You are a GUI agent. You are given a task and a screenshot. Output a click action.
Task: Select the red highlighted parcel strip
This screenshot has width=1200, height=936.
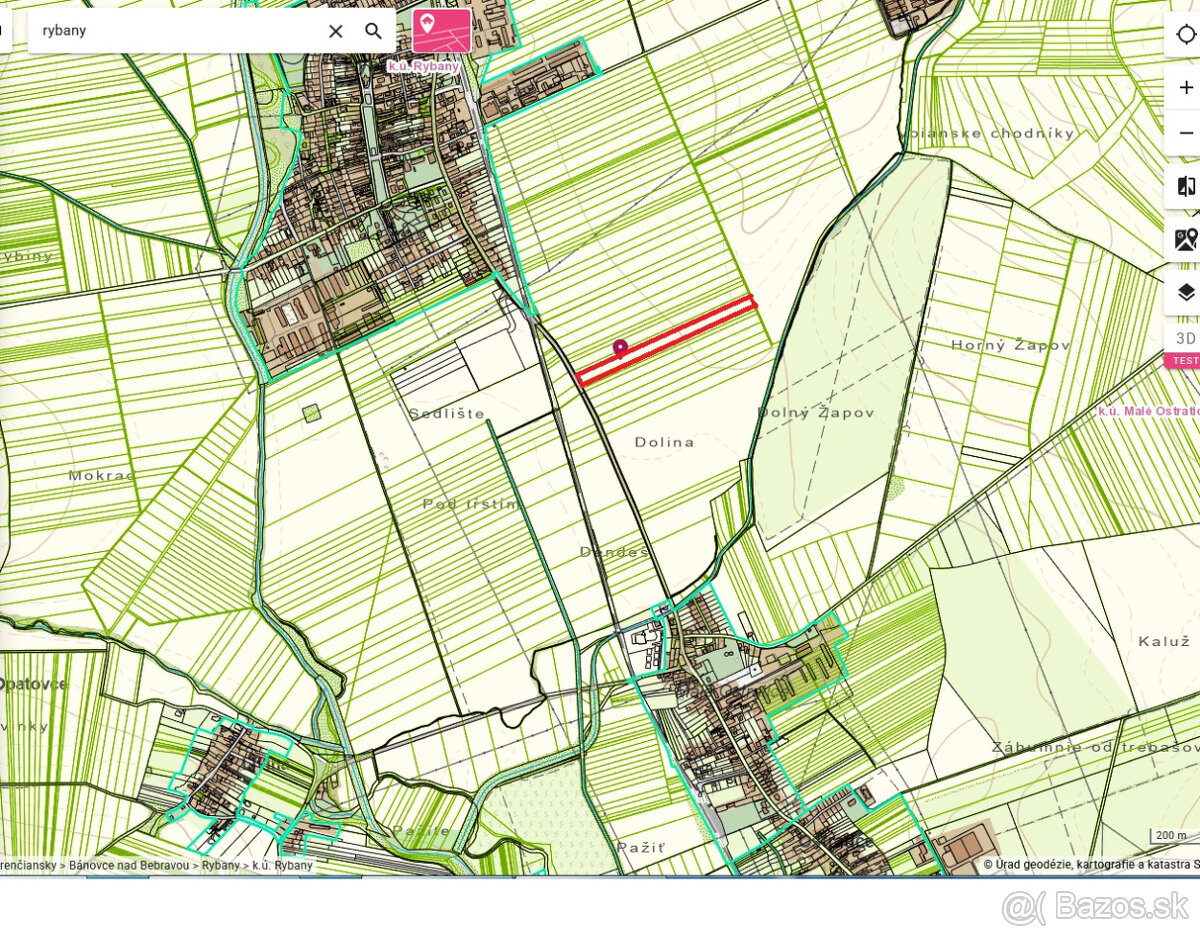pos(700,328)
